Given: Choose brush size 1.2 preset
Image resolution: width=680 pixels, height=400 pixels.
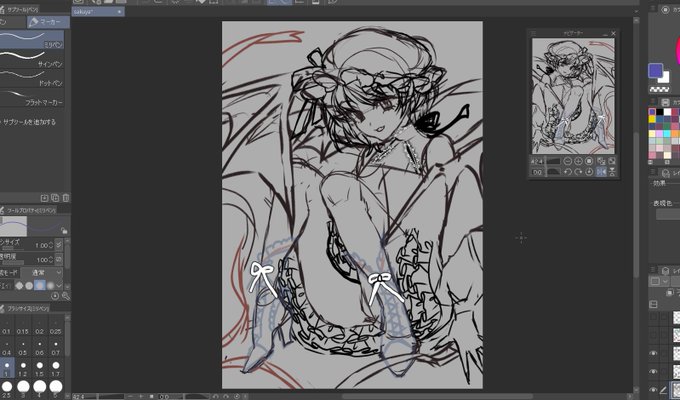Looking at the screenshot, I should [x=23, y=368].
